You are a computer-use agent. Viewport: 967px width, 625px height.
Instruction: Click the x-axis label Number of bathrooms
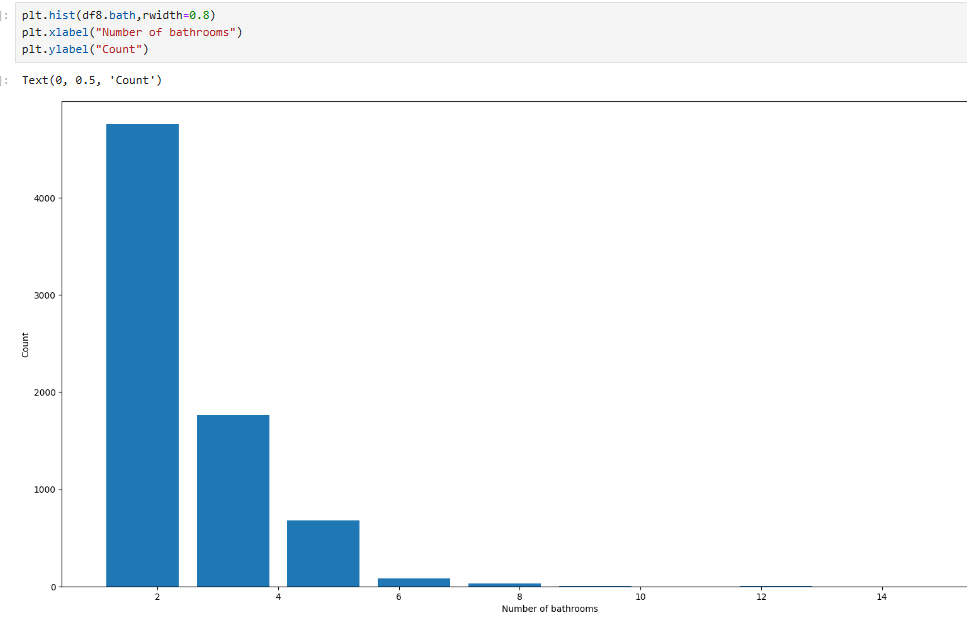coord(549,608)
